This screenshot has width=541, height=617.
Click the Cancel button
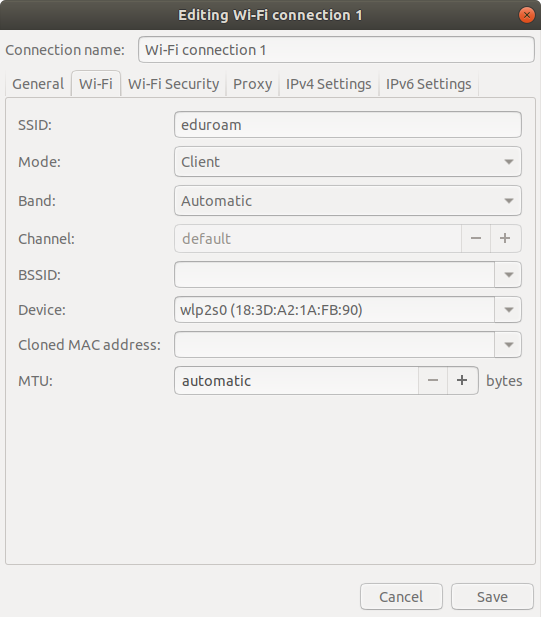(x=401, y=597)
